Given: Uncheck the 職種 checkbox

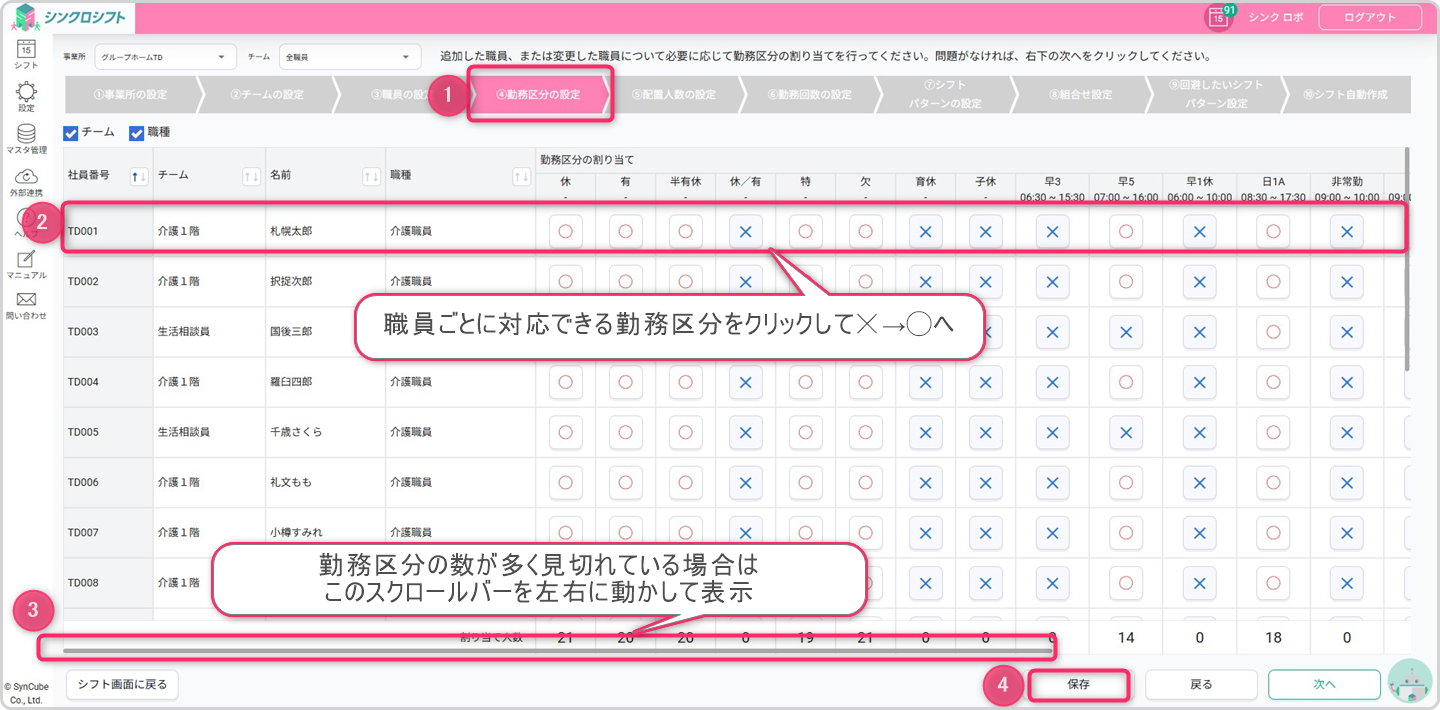Looking at the screenshot, I should [137, 133].
